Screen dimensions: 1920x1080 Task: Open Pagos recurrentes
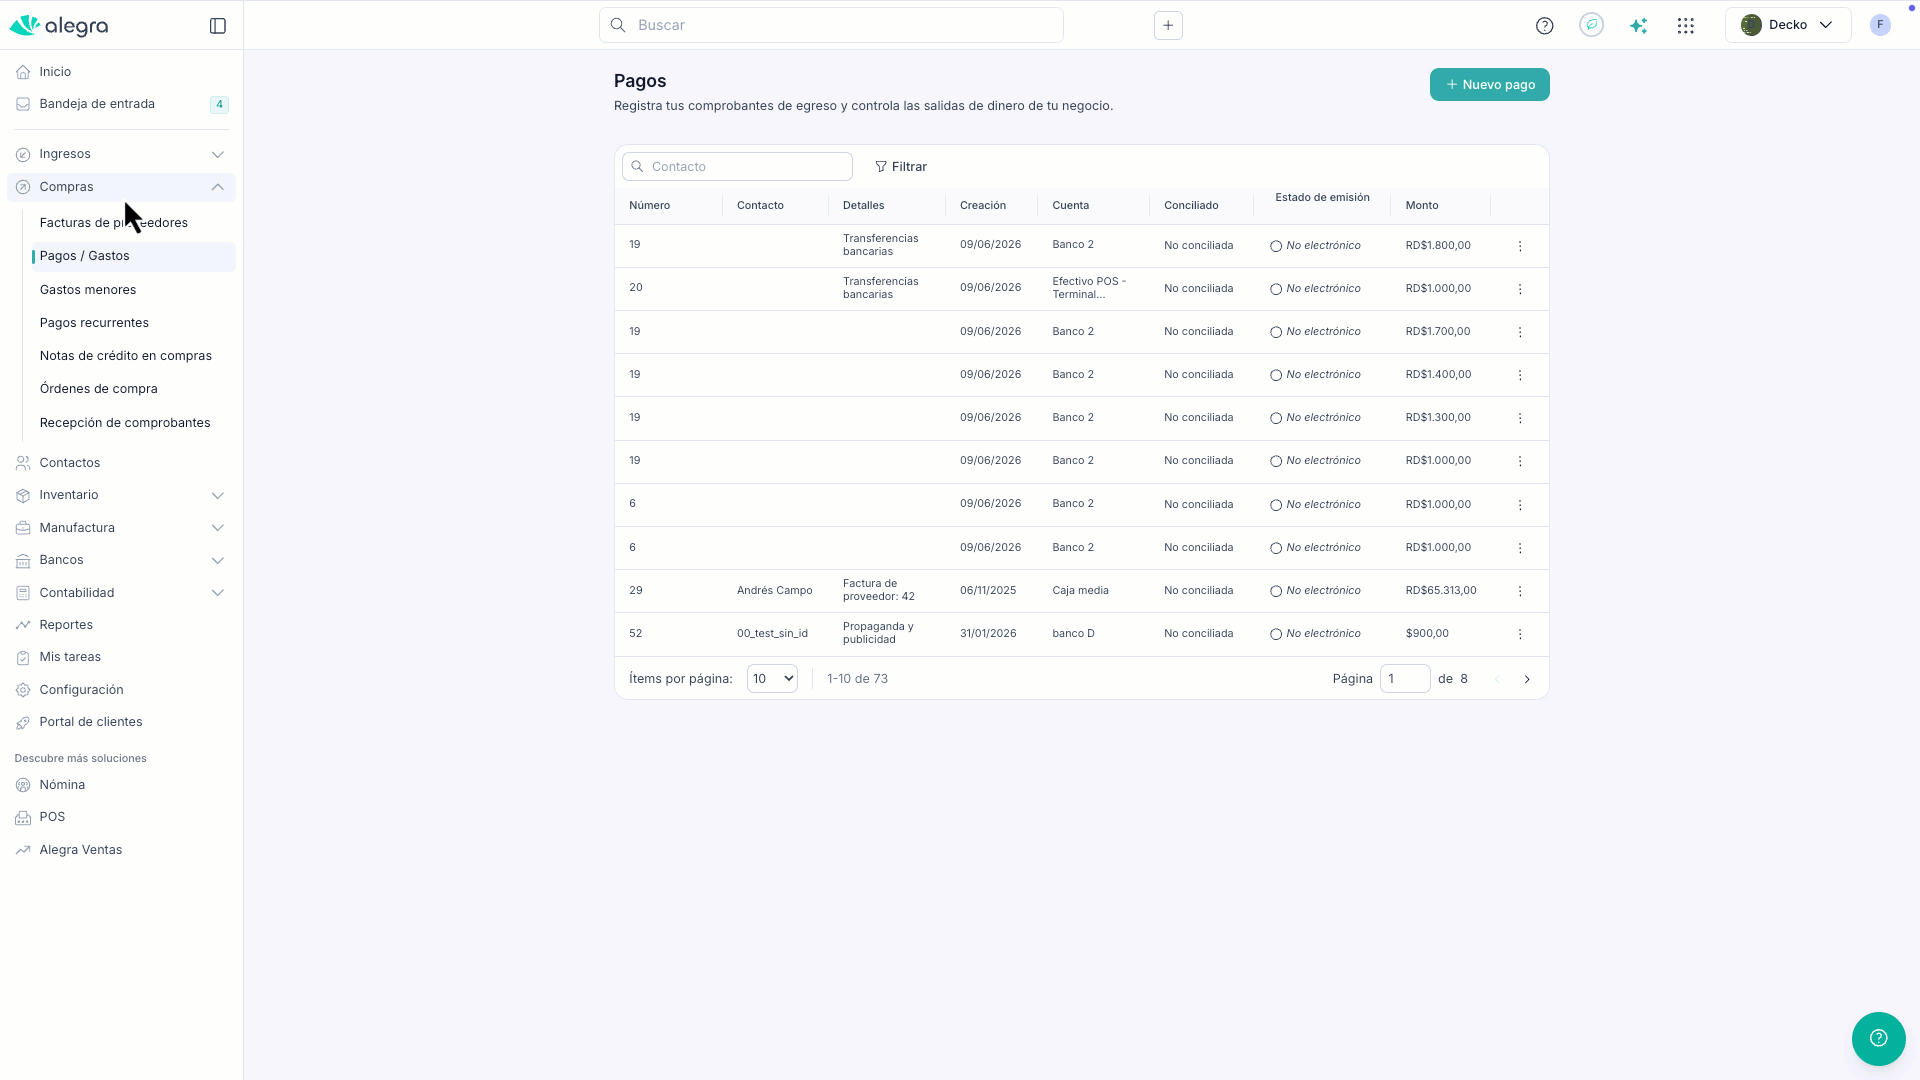click(x=94, y=323)
